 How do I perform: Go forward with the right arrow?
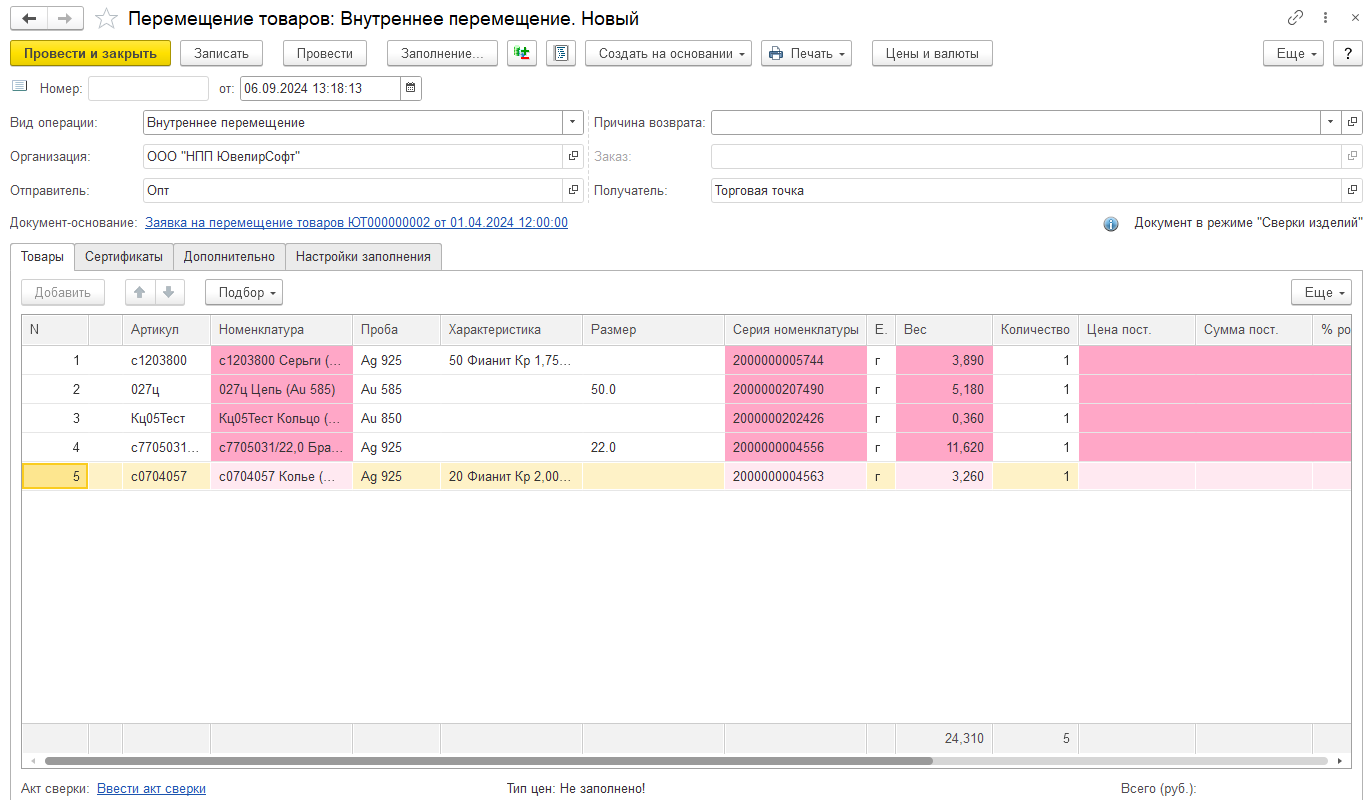click(65, 19)
